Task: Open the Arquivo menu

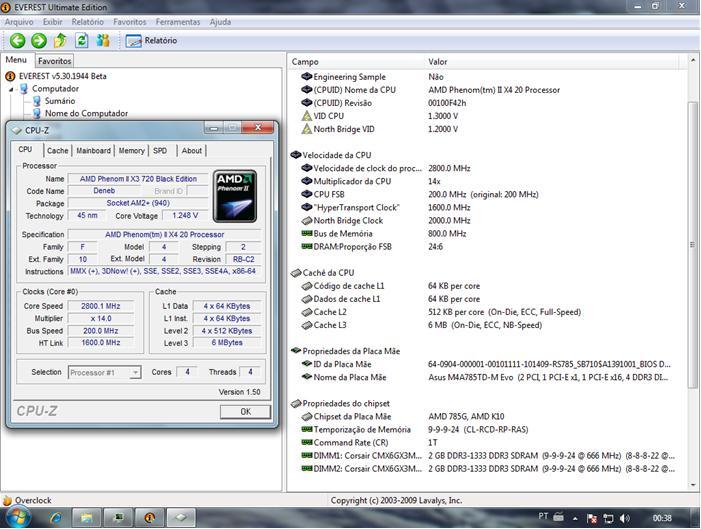Action: coord(19,22)
